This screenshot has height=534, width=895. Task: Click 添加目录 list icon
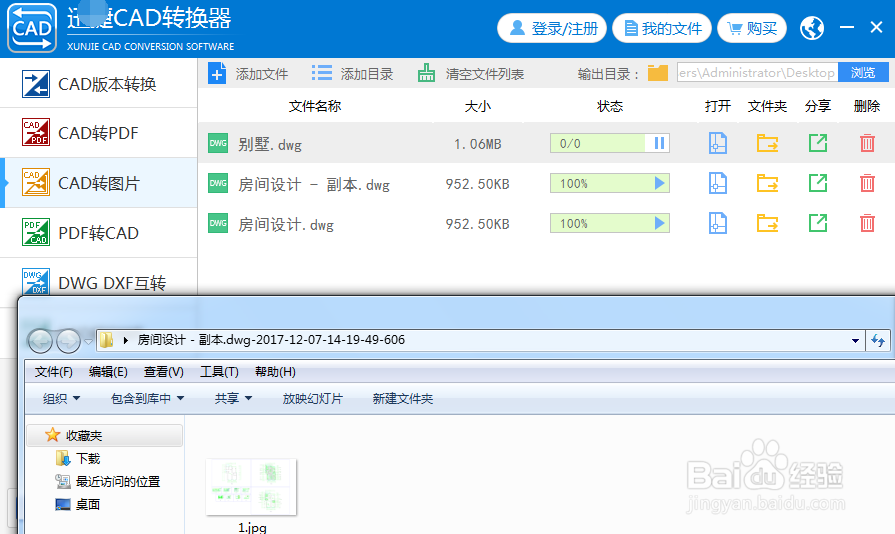[x=321, y=73]
